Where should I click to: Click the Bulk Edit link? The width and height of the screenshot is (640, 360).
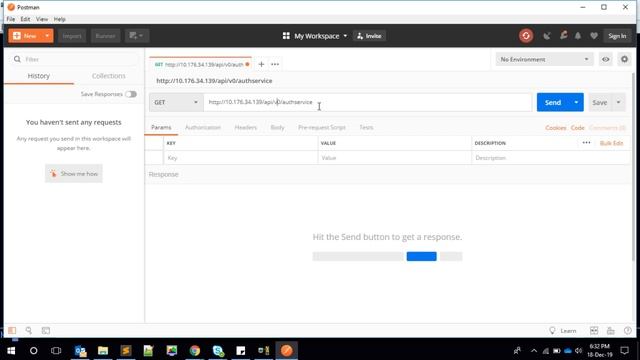611,143
